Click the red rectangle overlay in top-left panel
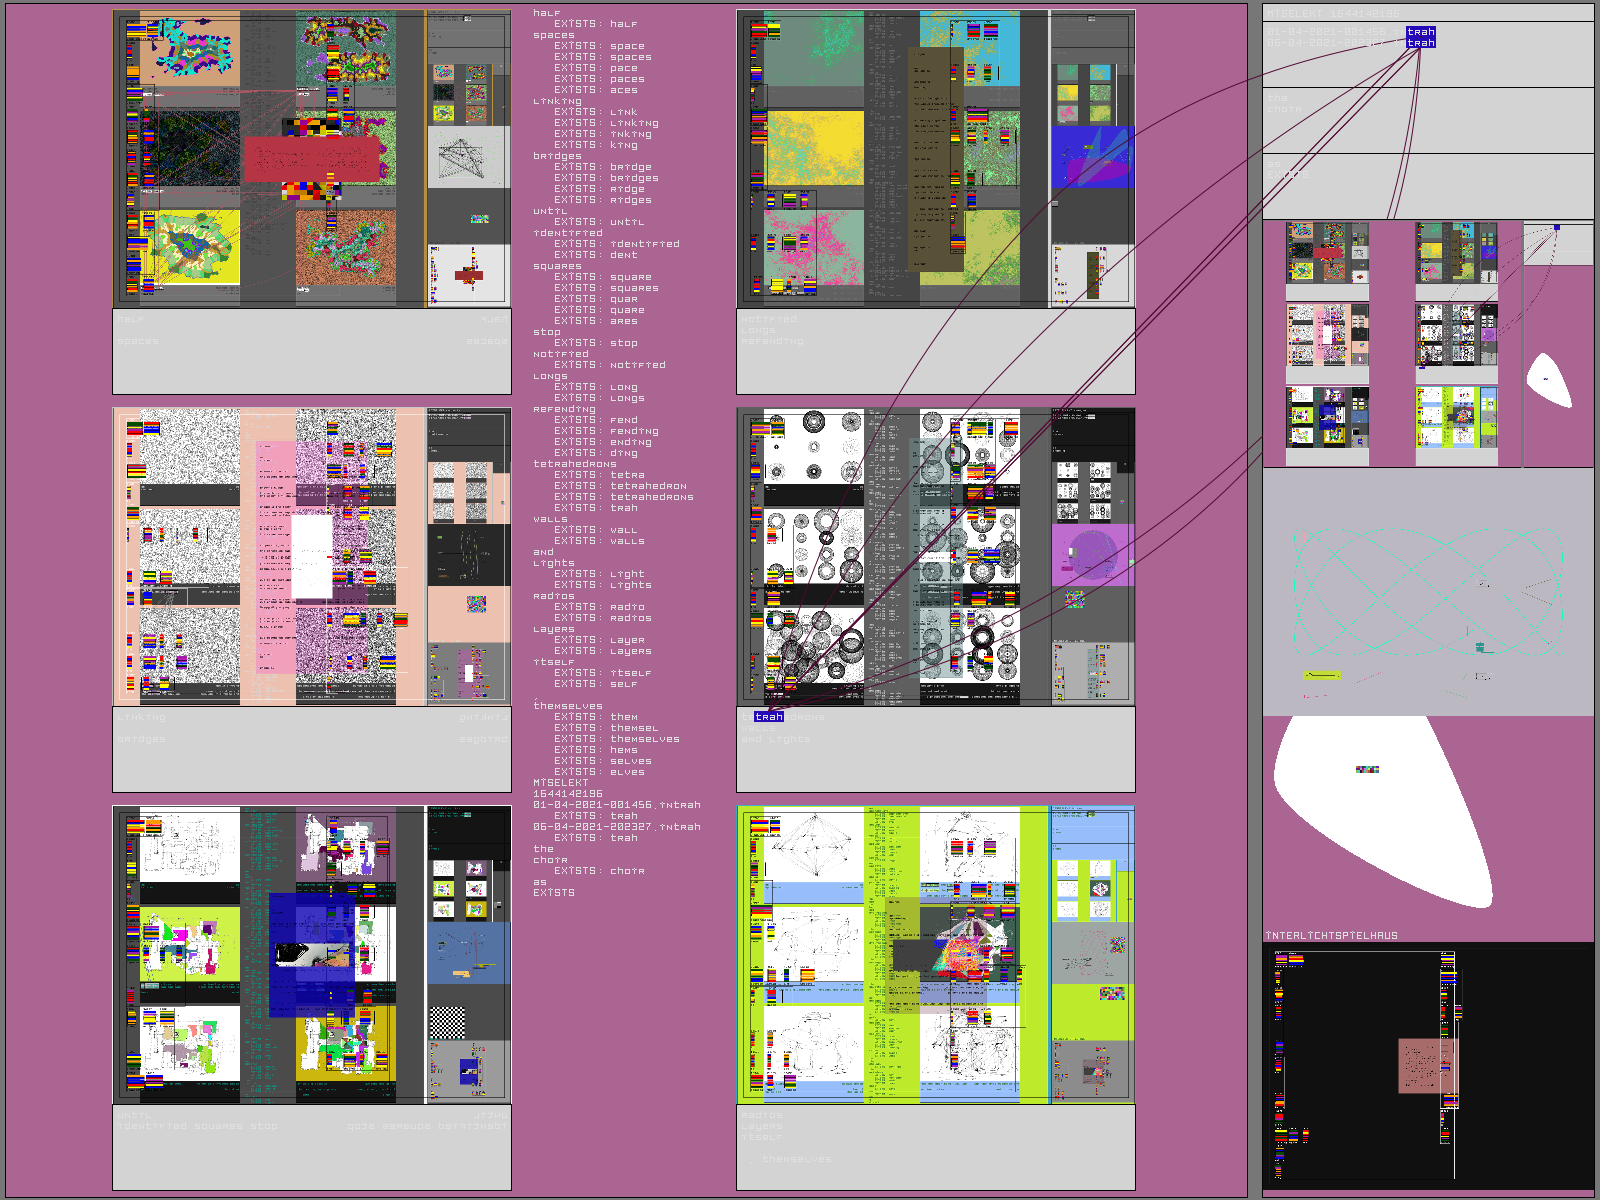 click(x=311, y=159)
